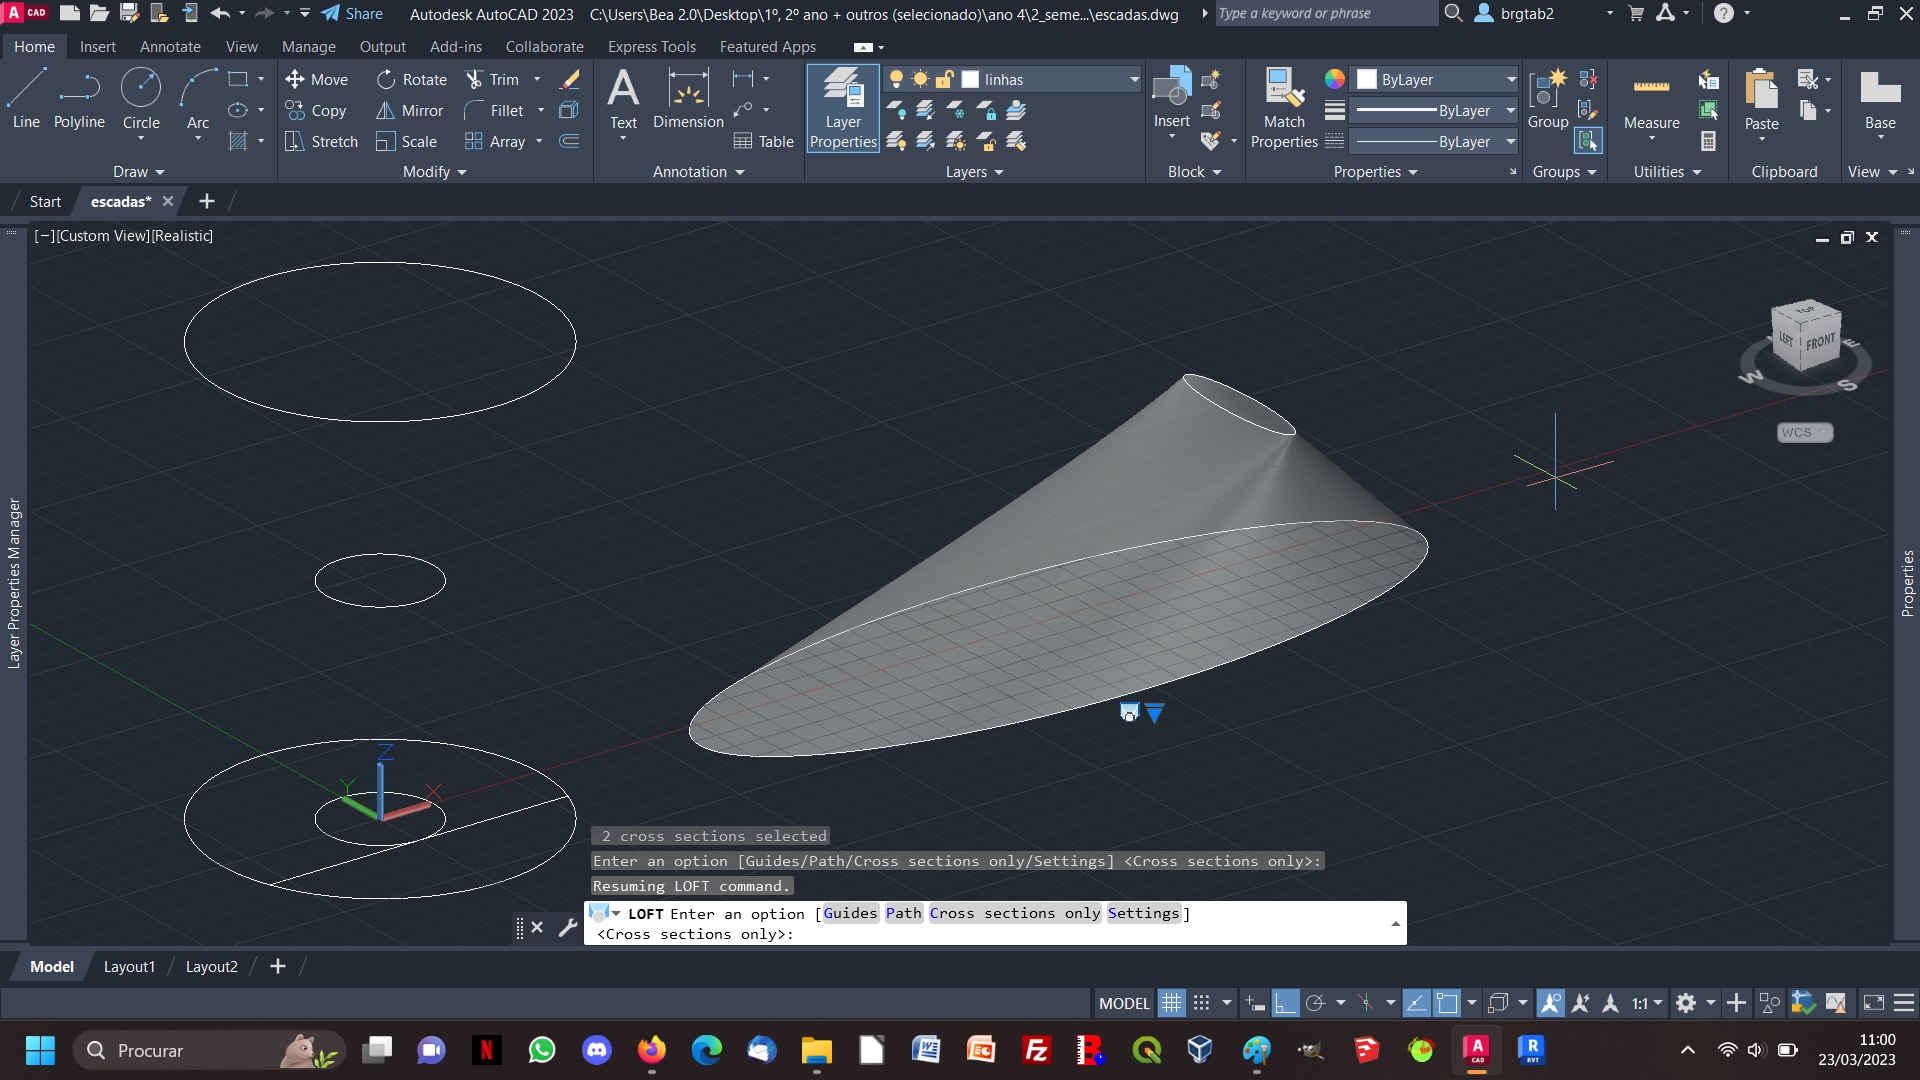Select the Text annotation tool

click(x=623, y=100)
